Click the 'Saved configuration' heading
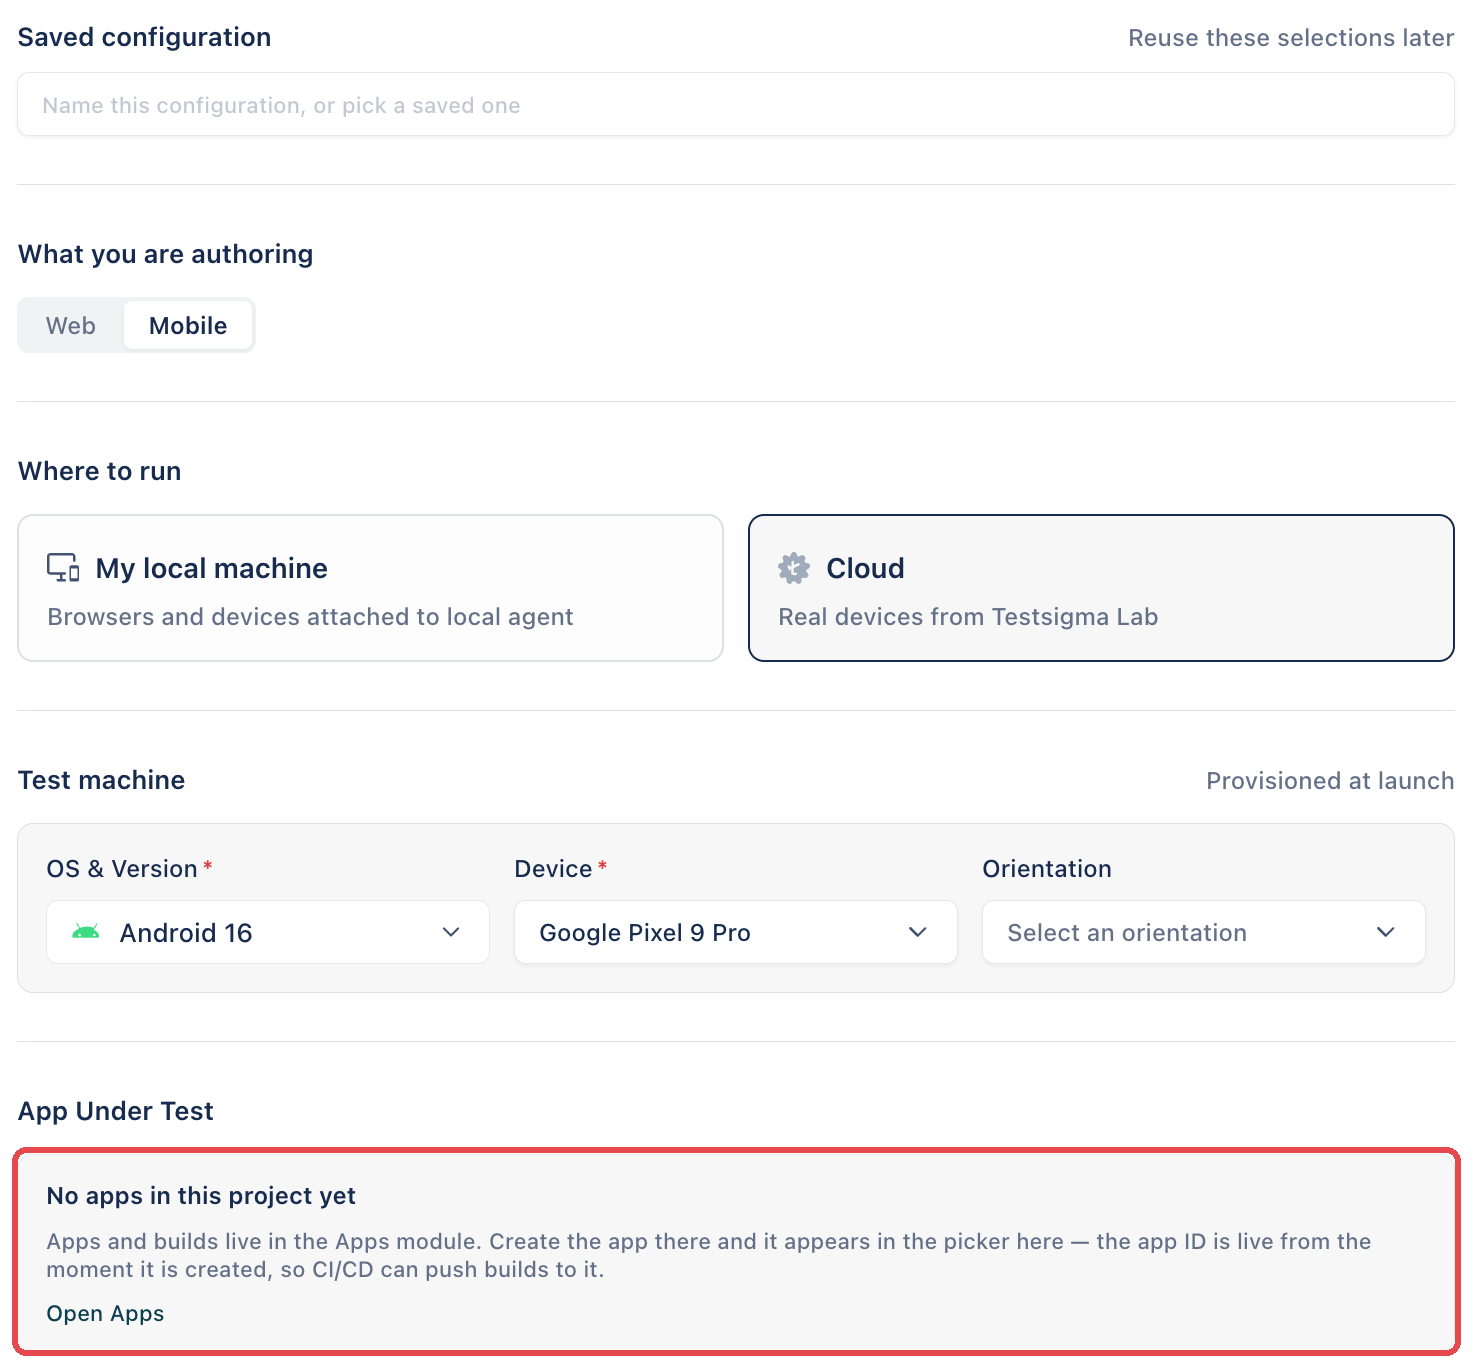The image size is (1472, 1369). click(x=145, y=37)
